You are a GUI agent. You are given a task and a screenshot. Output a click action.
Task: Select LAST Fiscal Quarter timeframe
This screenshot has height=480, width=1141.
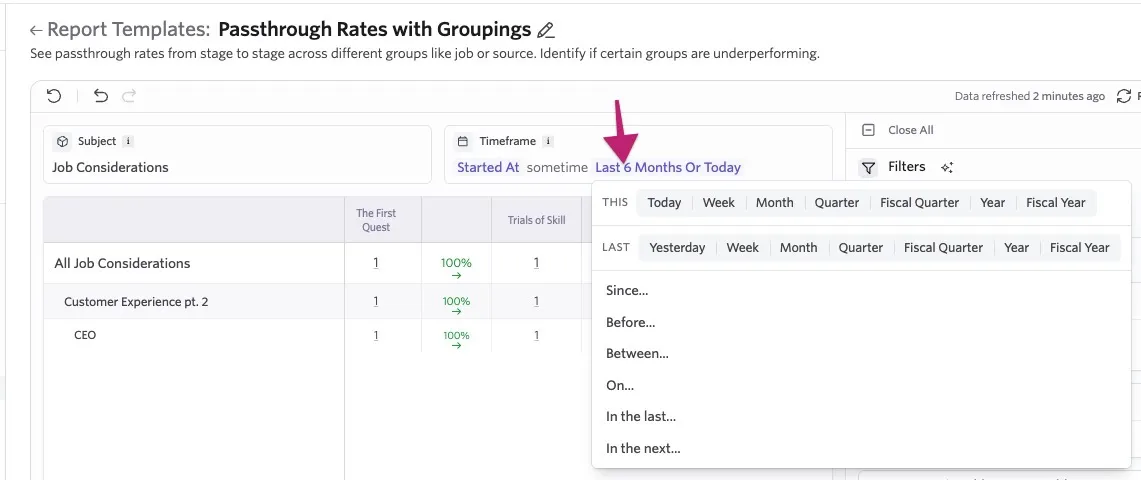pos(943,248)
